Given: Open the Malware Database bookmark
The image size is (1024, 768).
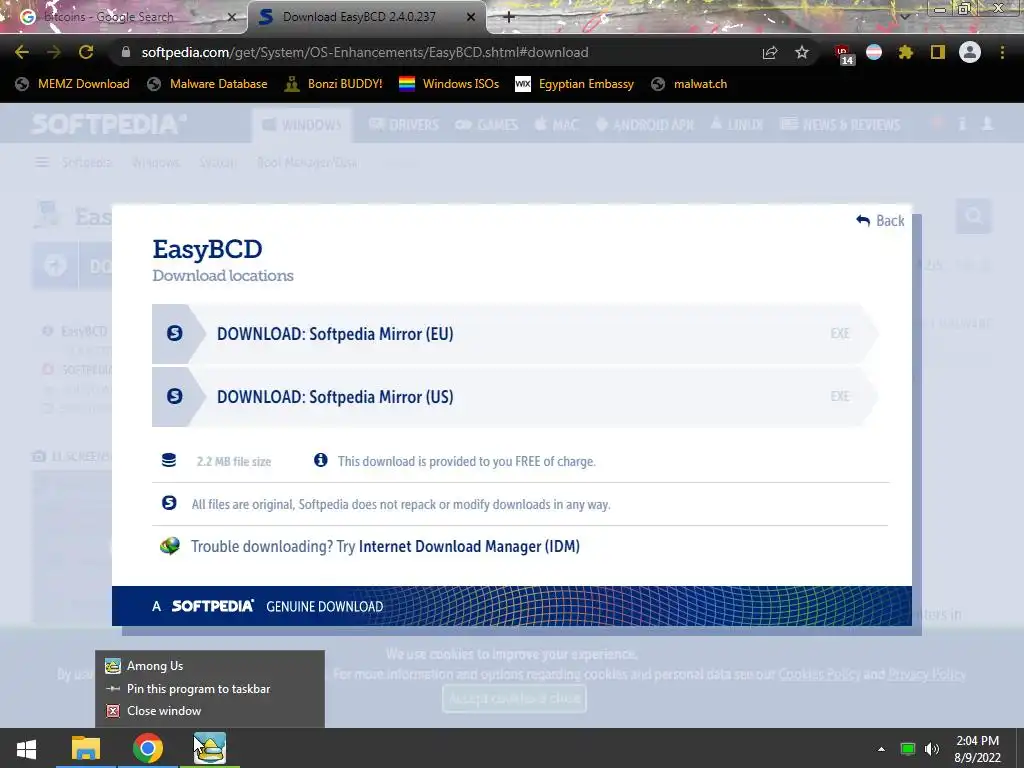Looking at the screenshot, I should tap(207, 84).
